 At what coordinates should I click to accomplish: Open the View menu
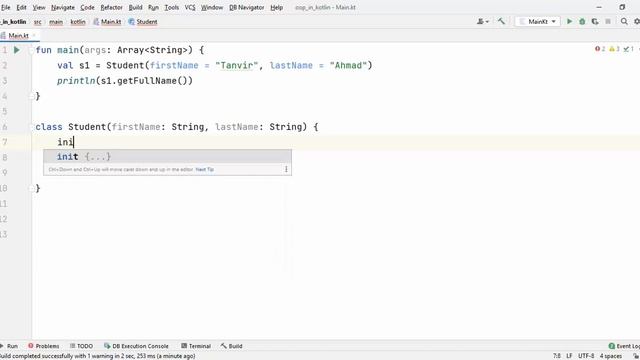[x=39, y=7]
